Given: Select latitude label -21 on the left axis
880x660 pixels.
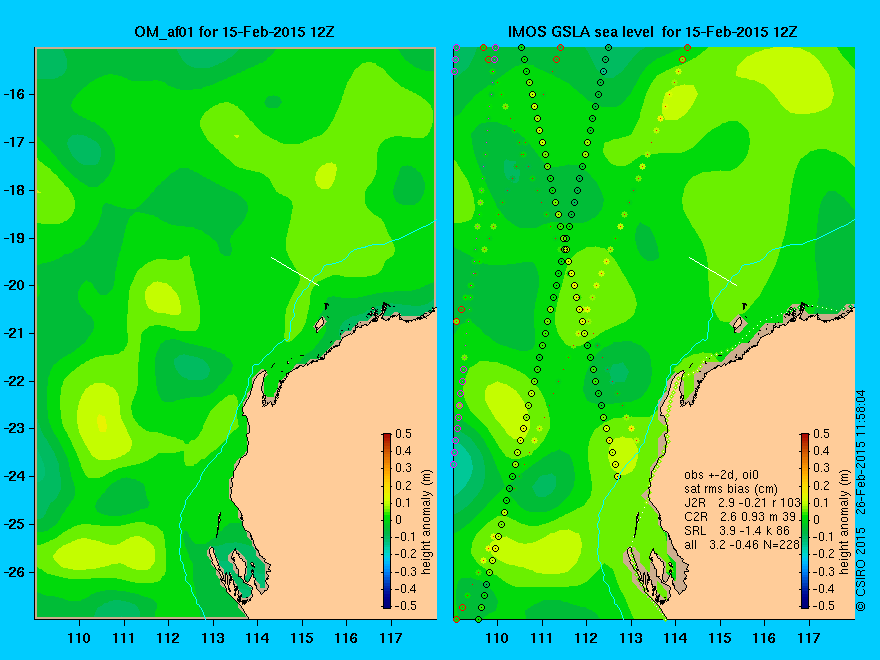Looking at the screenshot, I should pos(14,333).
